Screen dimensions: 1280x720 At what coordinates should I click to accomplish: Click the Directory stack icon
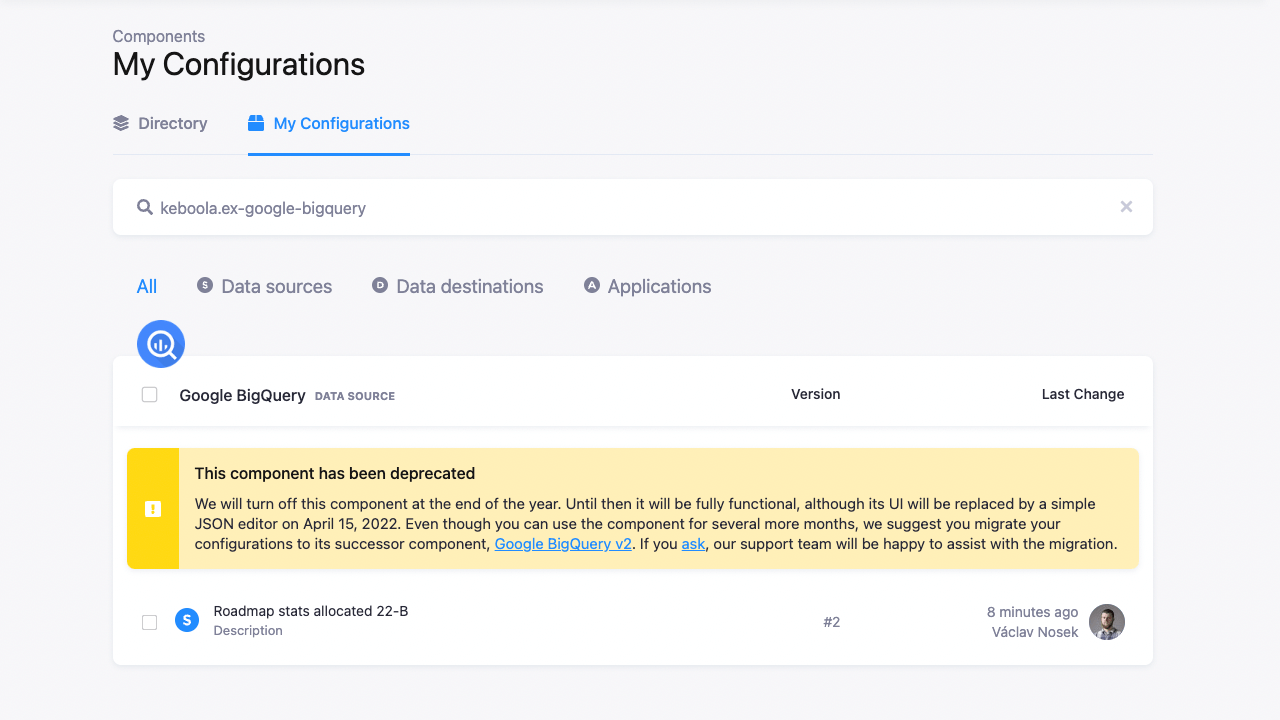[120, 122]
